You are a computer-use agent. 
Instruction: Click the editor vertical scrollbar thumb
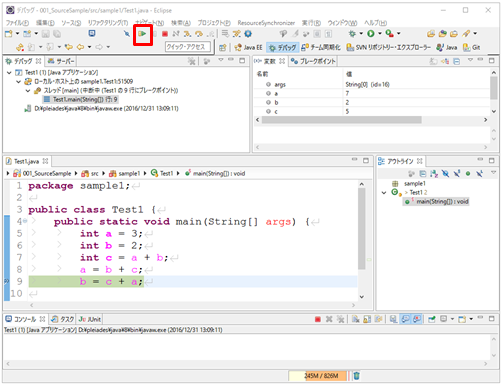click(x=361, y=229)
